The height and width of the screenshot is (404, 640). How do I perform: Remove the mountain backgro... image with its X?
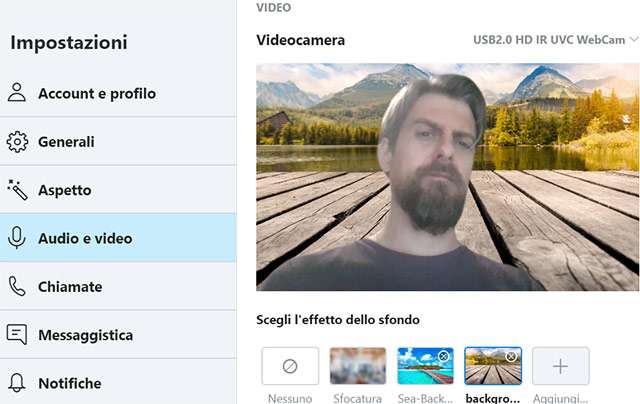point(511,357)
